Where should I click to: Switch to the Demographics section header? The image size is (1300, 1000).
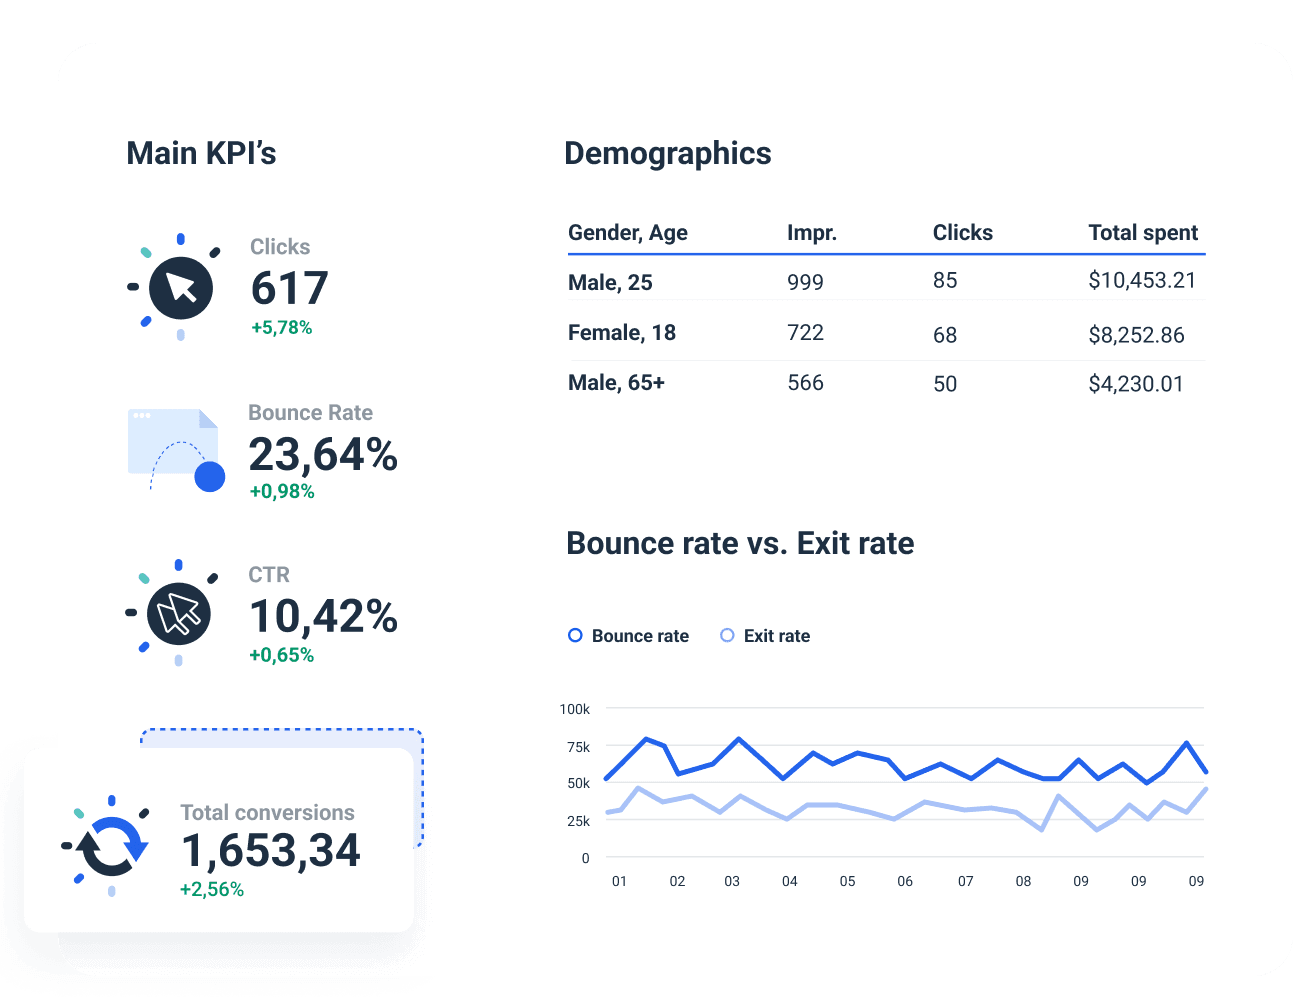[667, 153]
